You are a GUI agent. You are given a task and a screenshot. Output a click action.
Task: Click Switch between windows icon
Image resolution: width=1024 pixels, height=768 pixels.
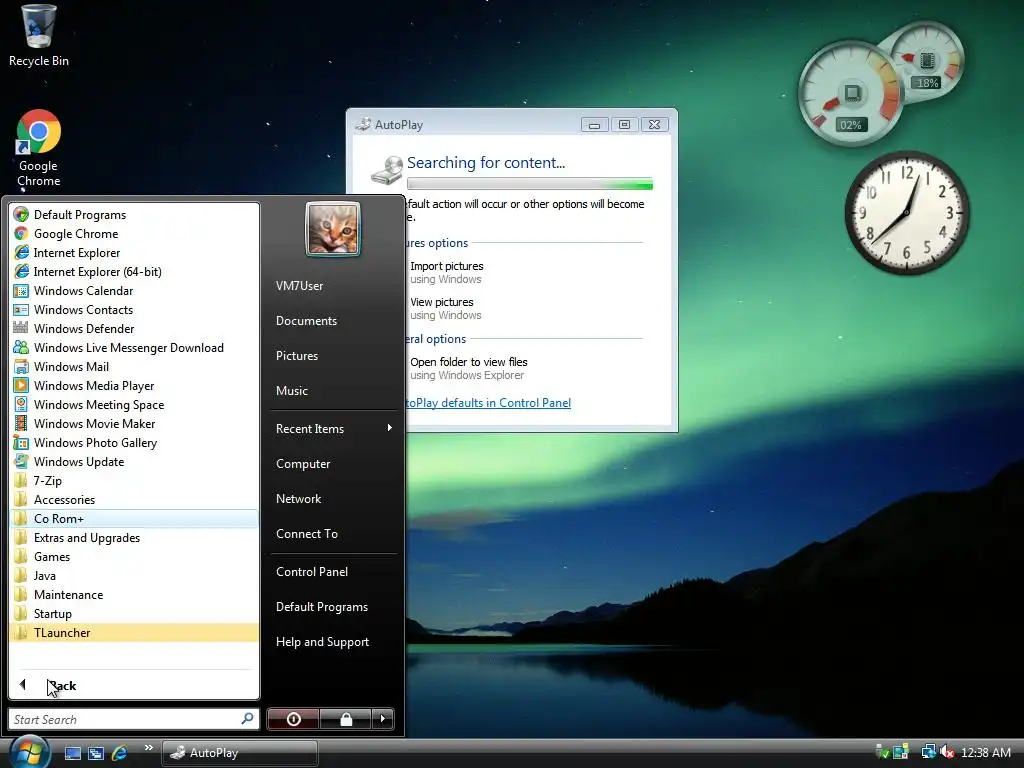(x=96, y=753)
